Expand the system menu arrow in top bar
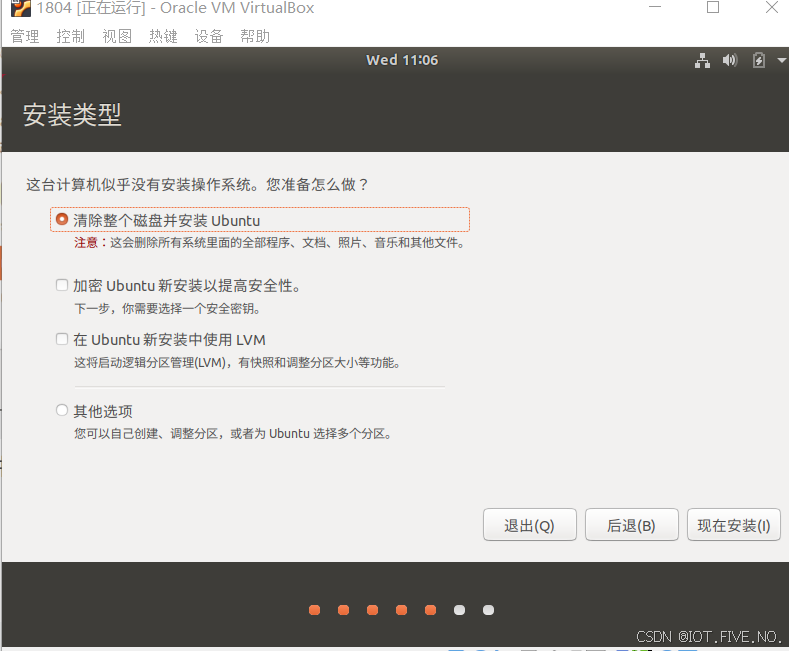 [x=781, y=60]
